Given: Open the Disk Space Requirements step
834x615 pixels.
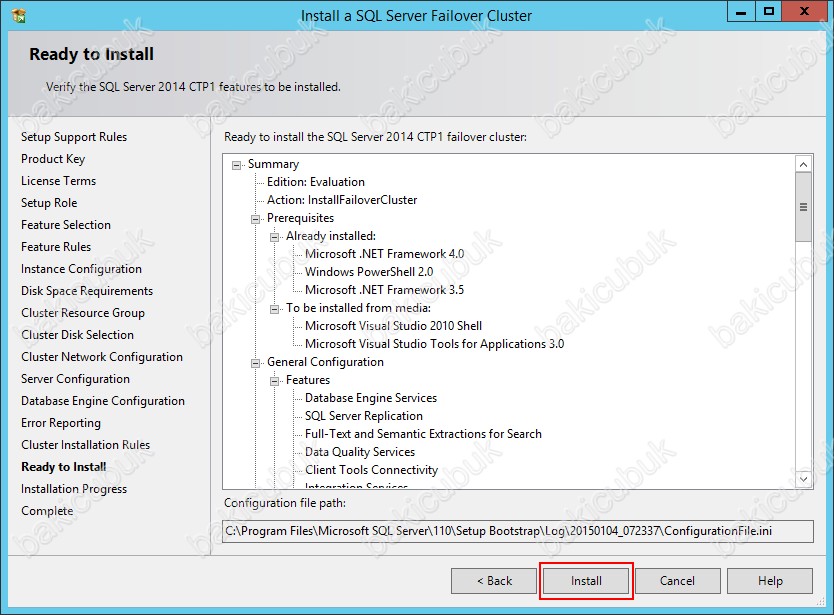Looking at the screenshot, I should tap(87, 291).
